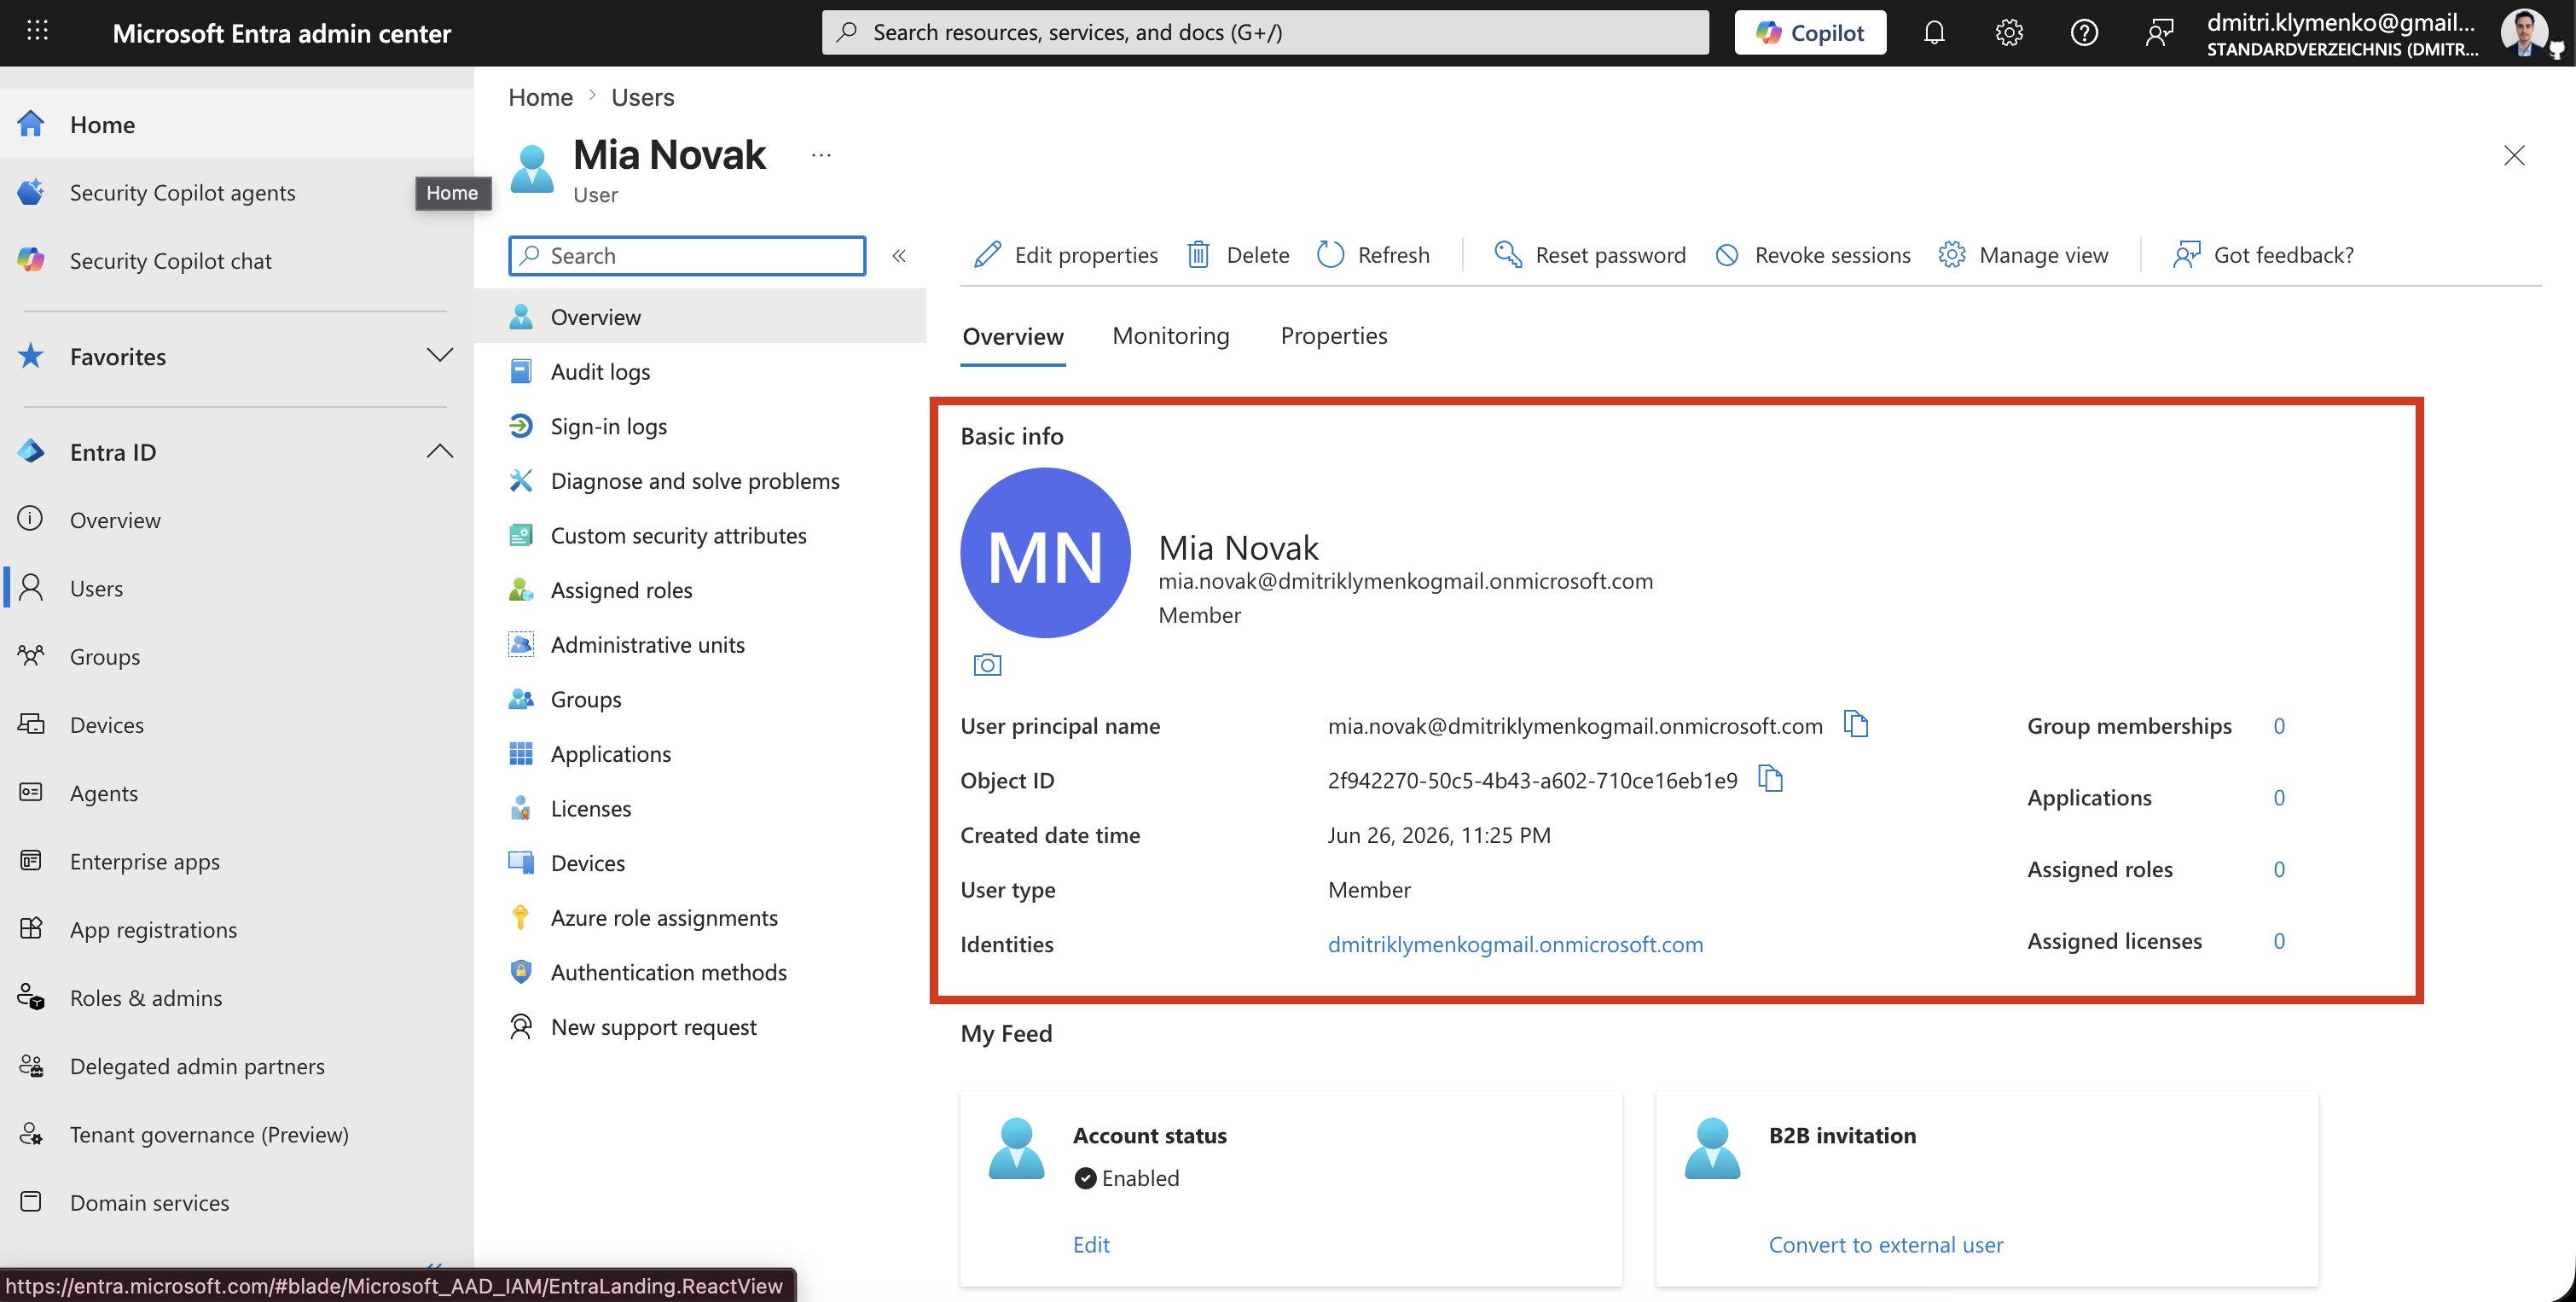
Task: Click the camera icon to change photo
Action: pyautogui.click(x=987, y=664)
